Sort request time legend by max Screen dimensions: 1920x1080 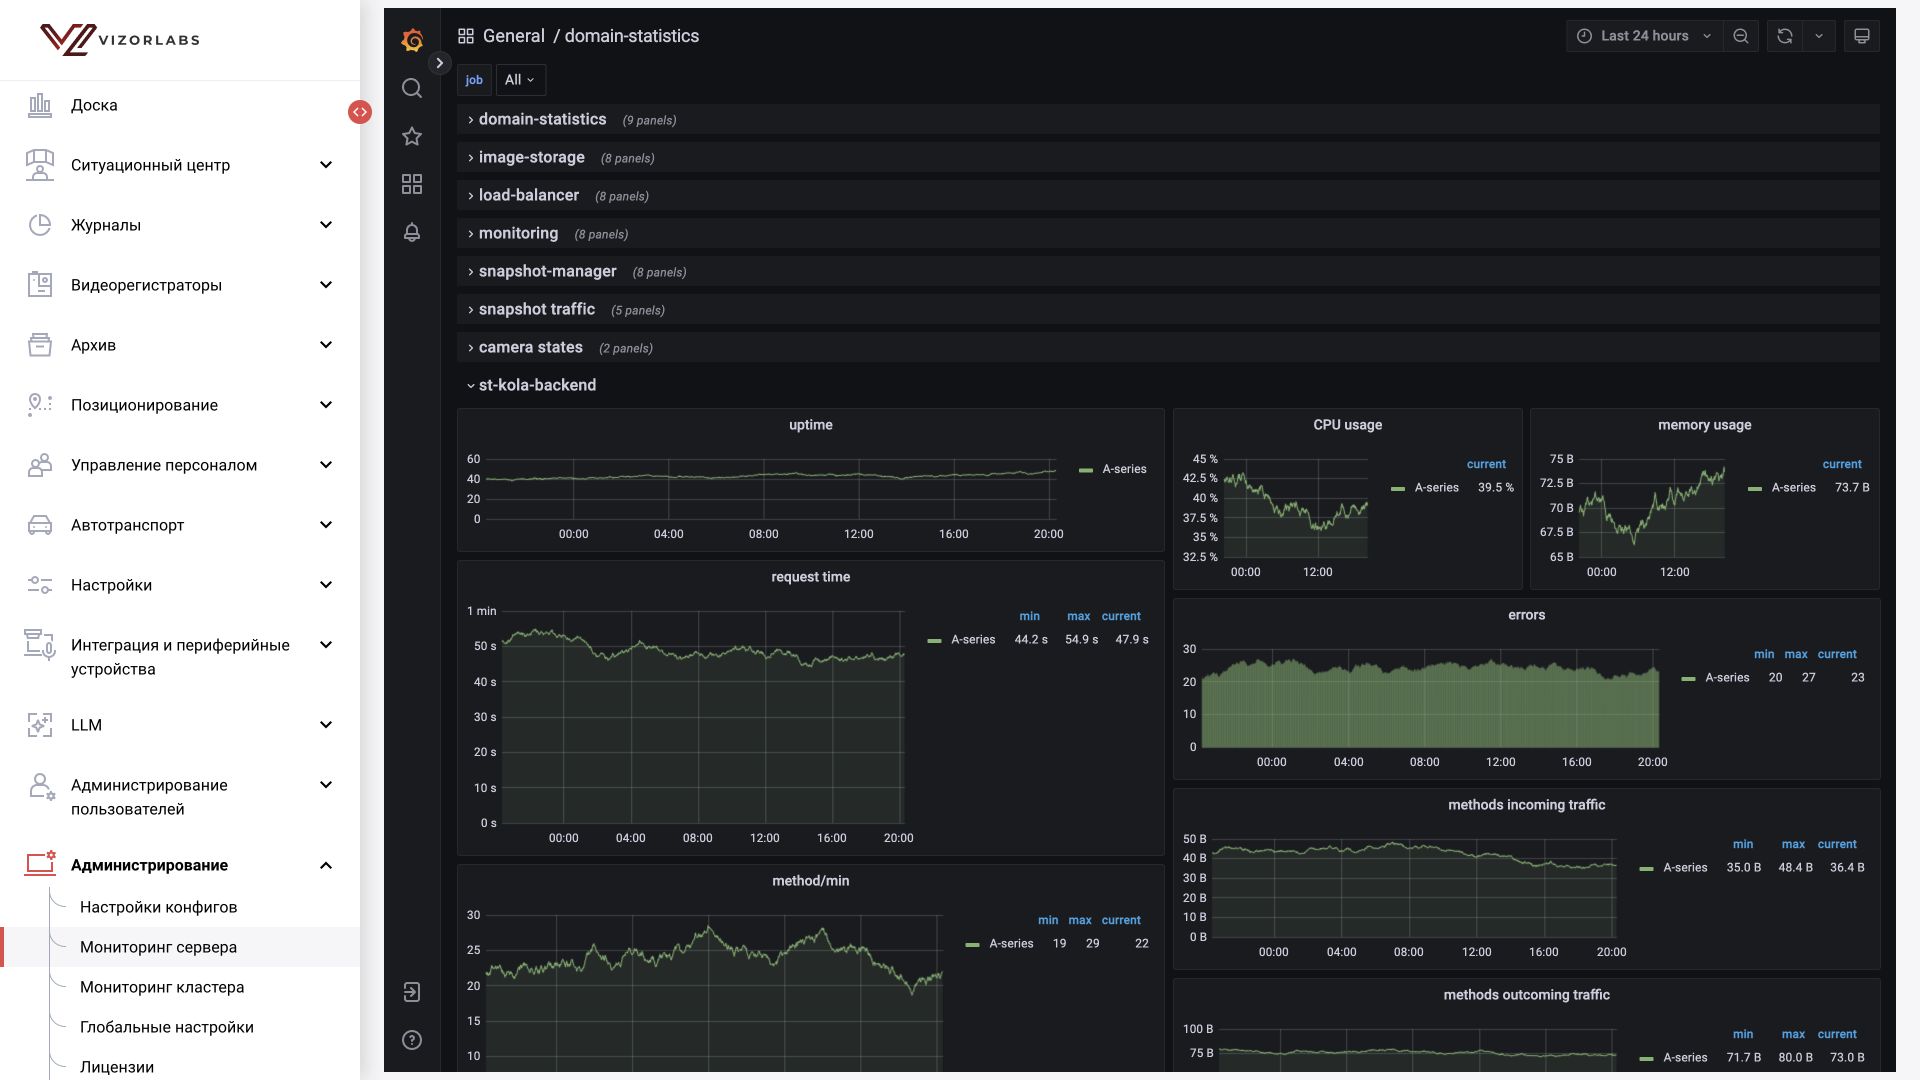pyautogui.click(x=1078, y=616)
